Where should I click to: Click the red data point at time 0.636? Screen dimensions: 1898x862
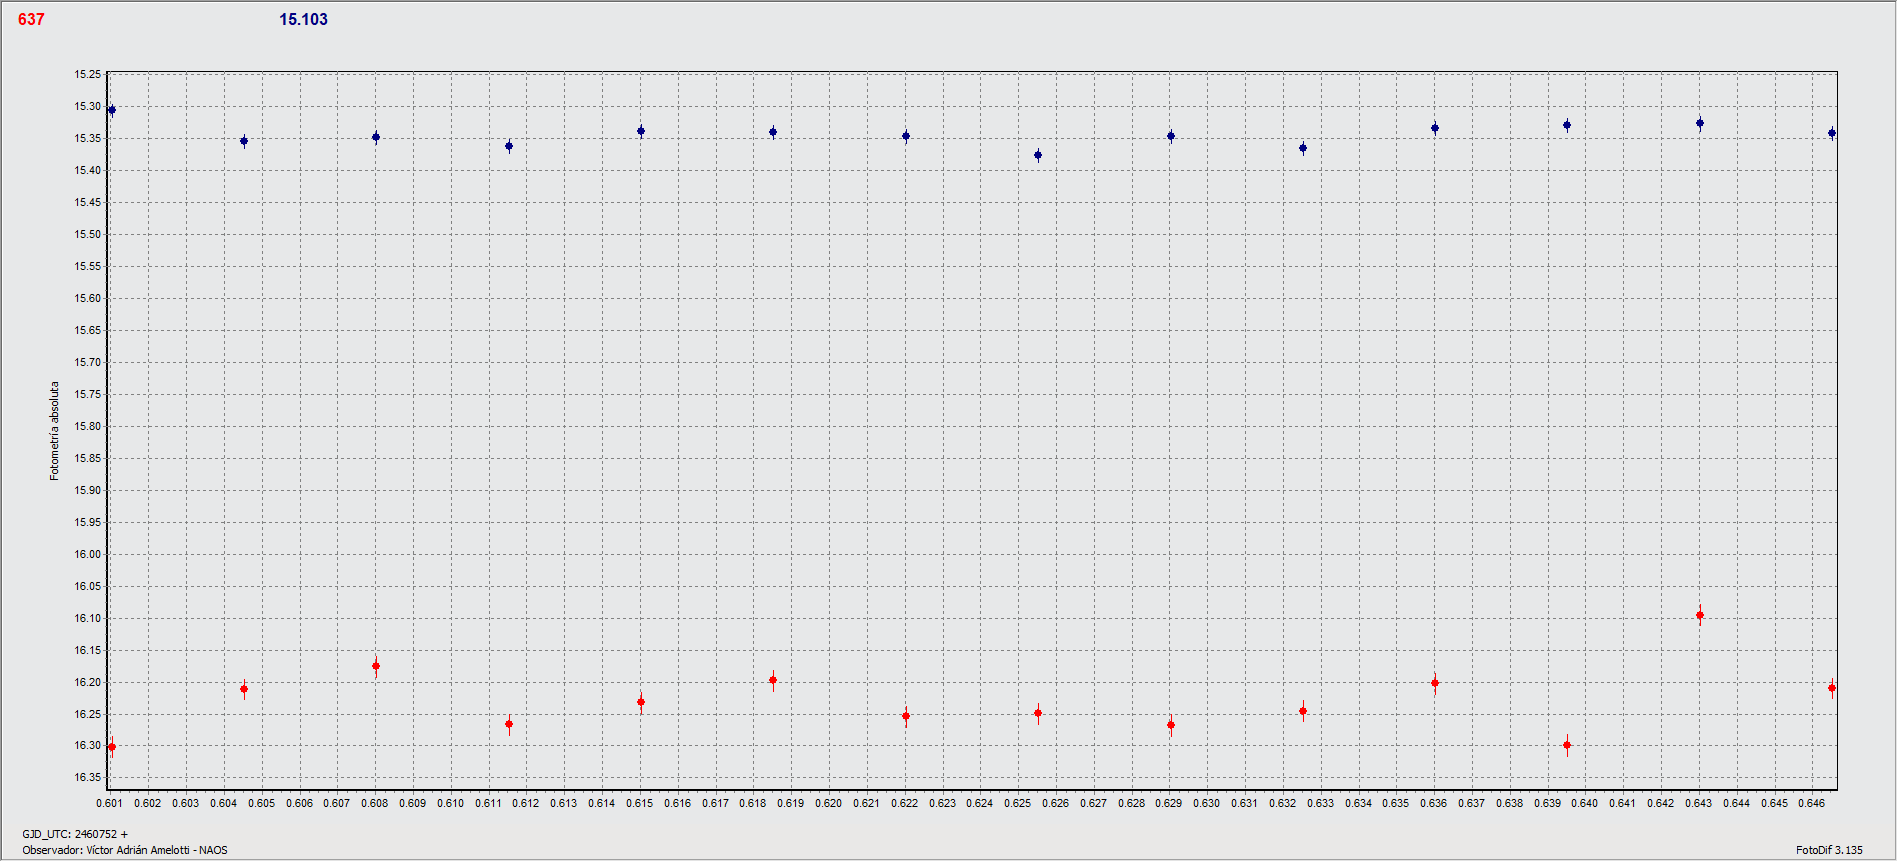coord(1435,683)
